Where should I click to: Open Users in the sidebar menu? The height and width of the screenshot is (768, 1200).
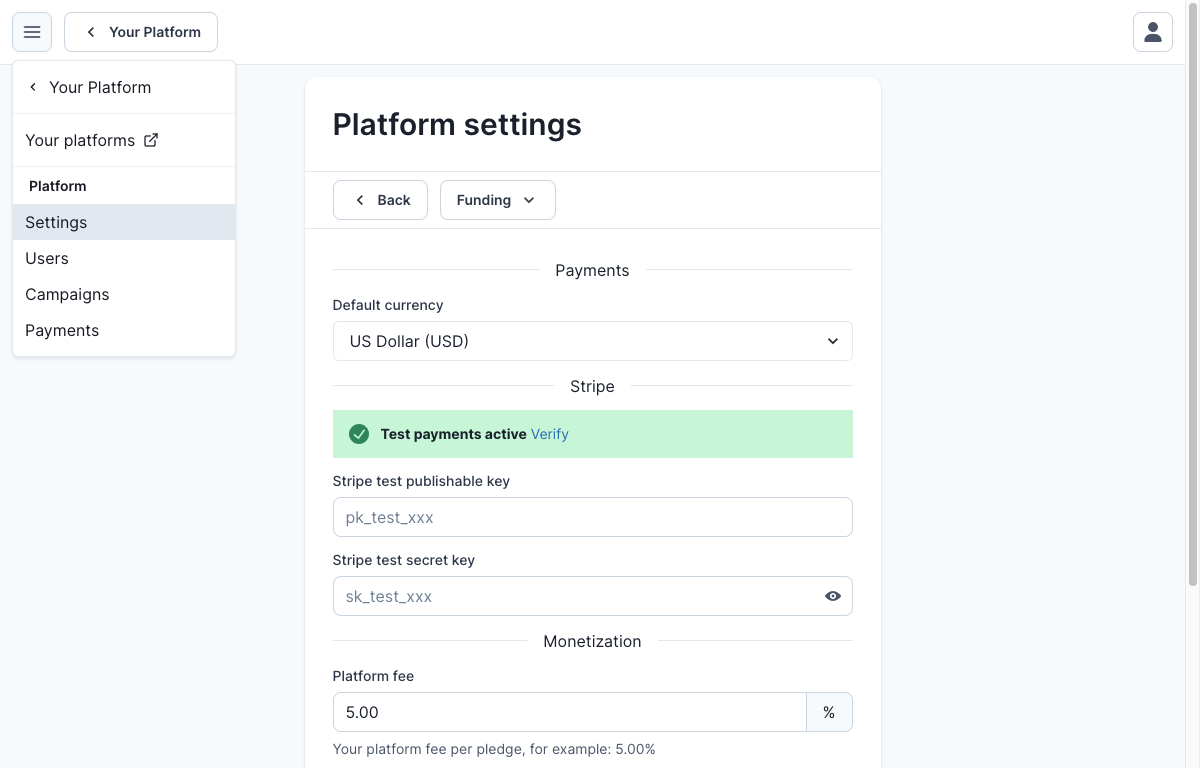pyautogui.click(x=124, y=258)
